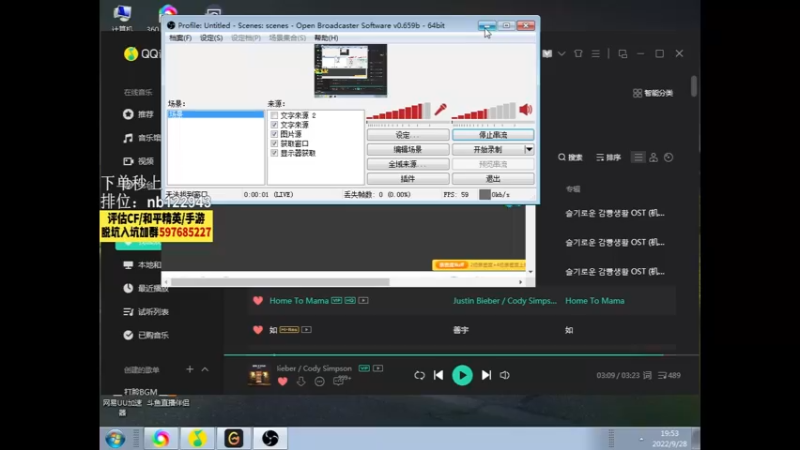Skip to the next track

coord(486,375)
